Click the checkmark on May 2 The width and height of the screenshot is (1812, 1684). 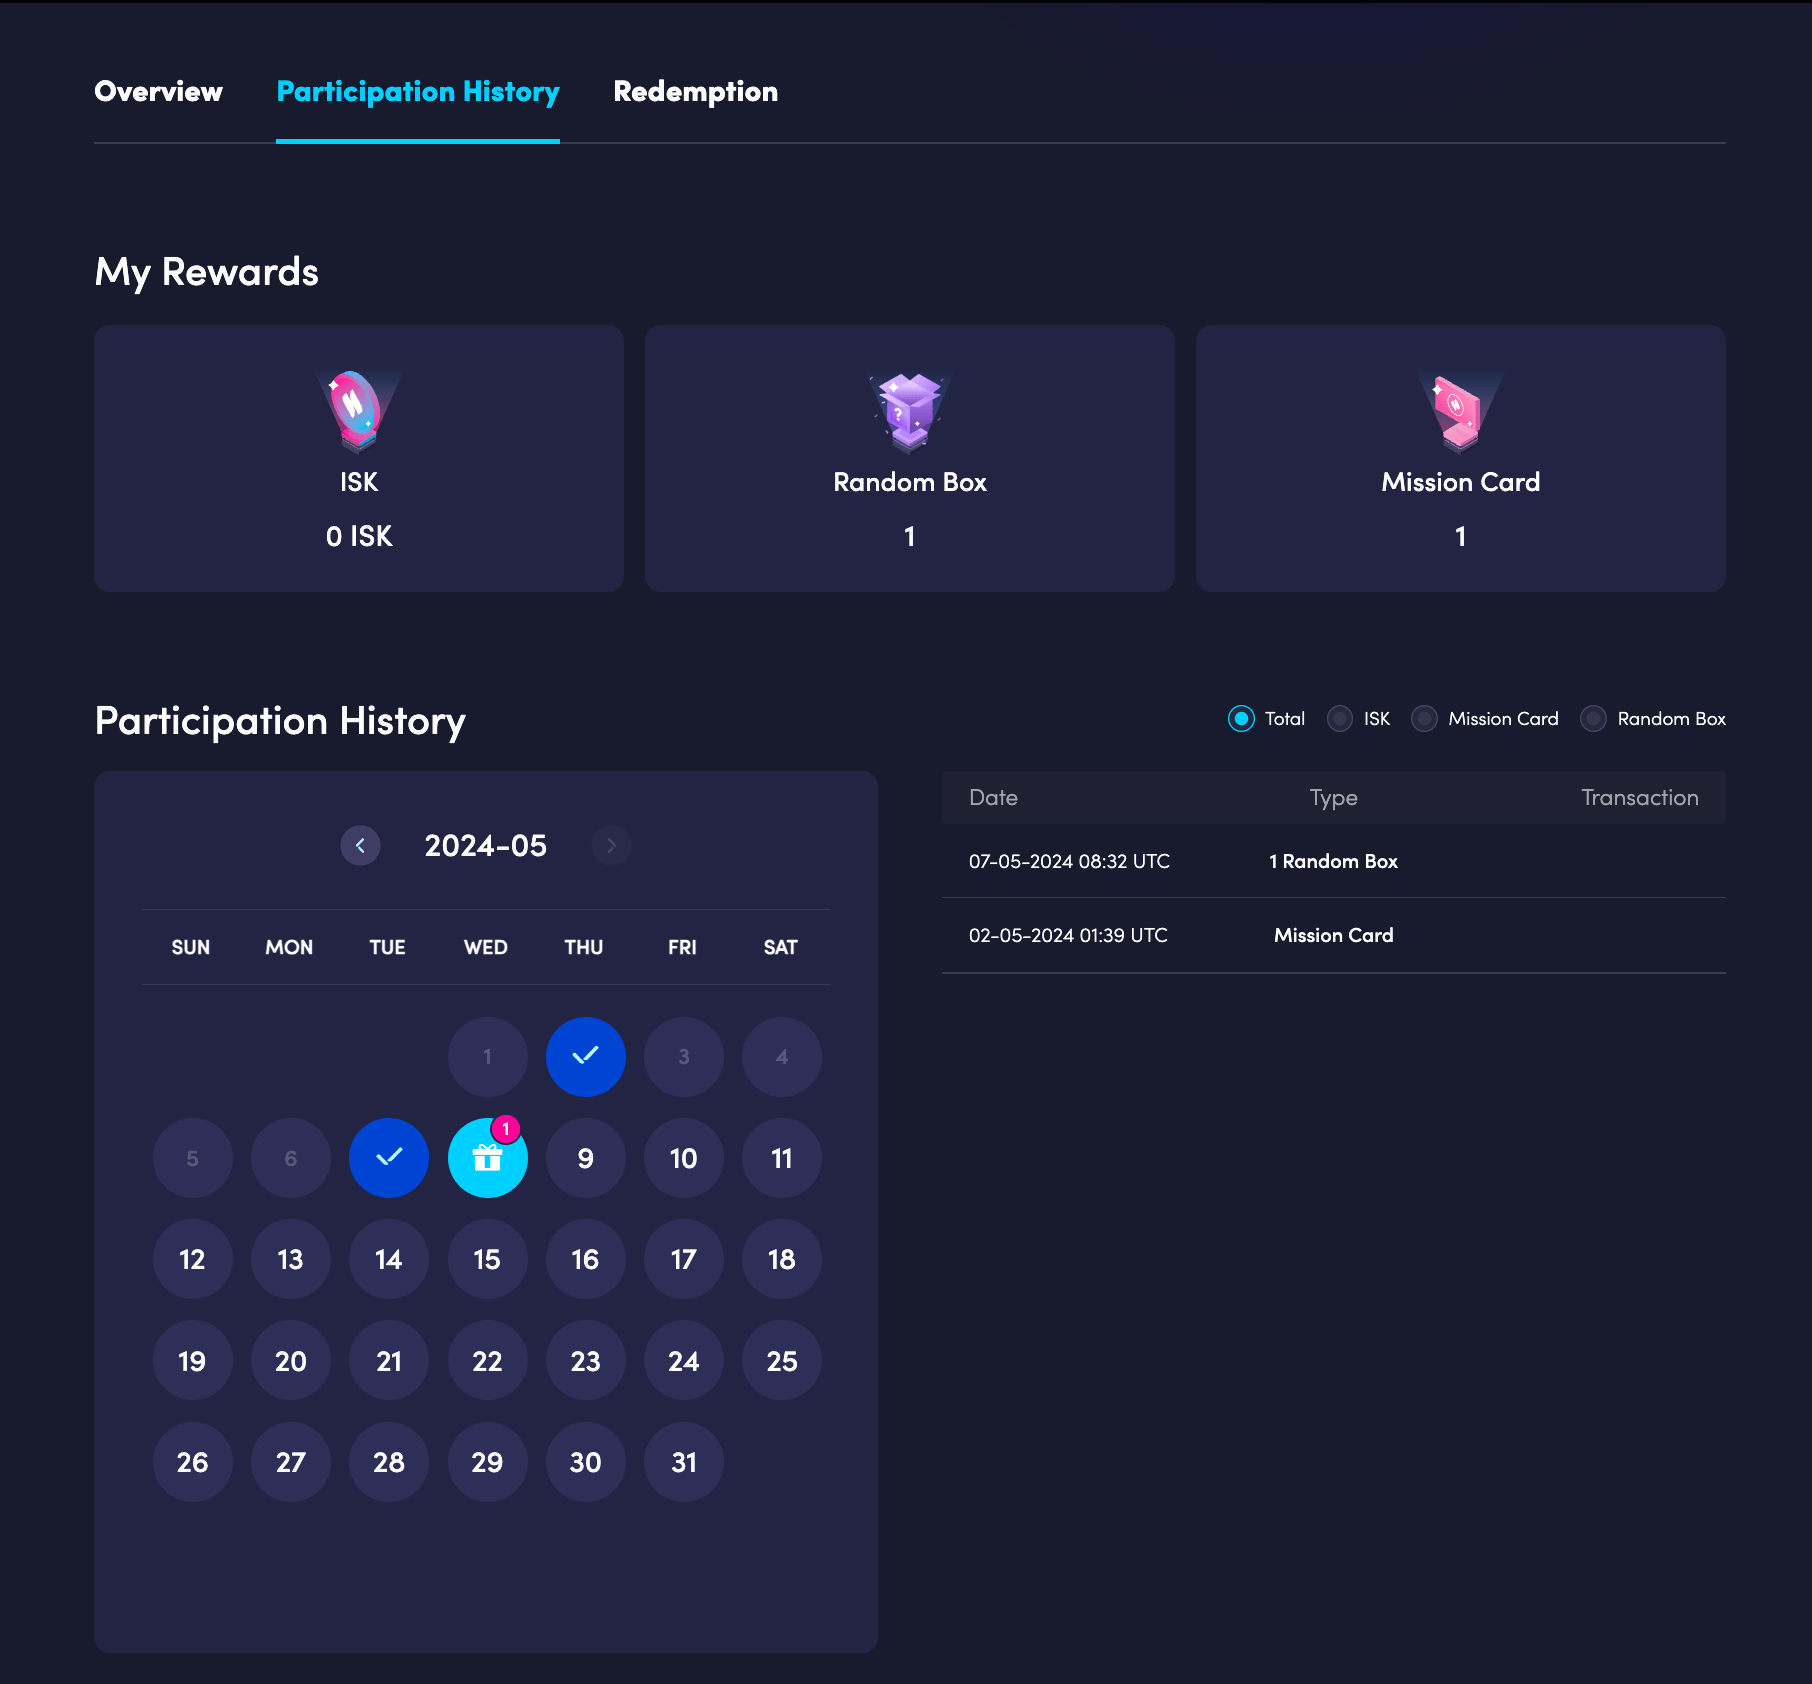click(585, 1057)
